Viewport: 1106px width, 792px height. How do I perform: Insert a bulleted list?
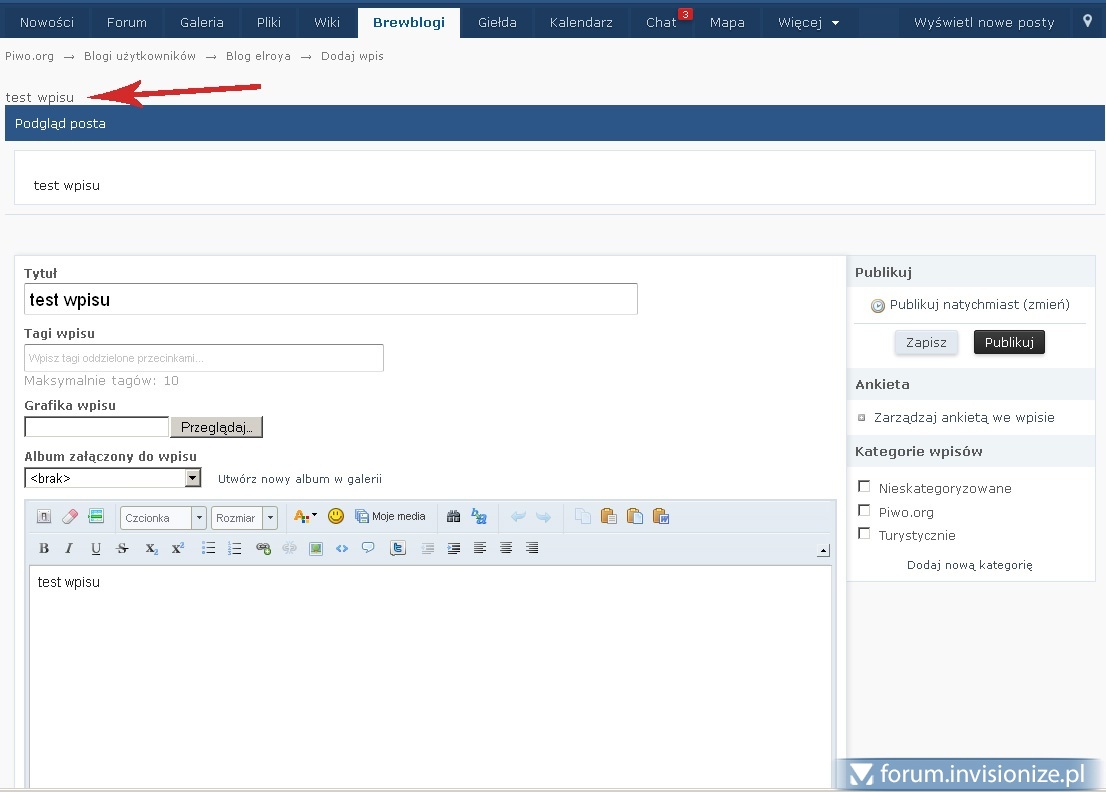click(209, 548)
